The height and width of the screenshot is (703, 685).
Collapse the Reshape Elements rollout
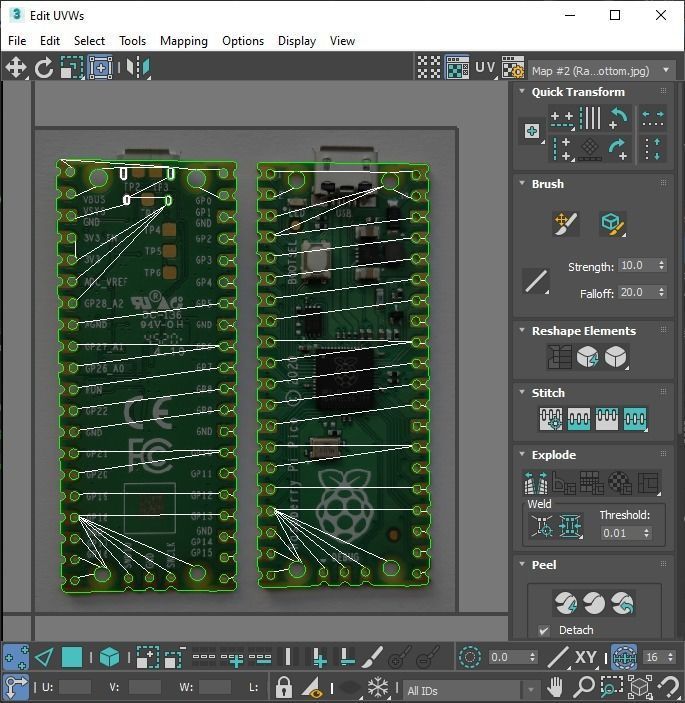click(522, 330)
